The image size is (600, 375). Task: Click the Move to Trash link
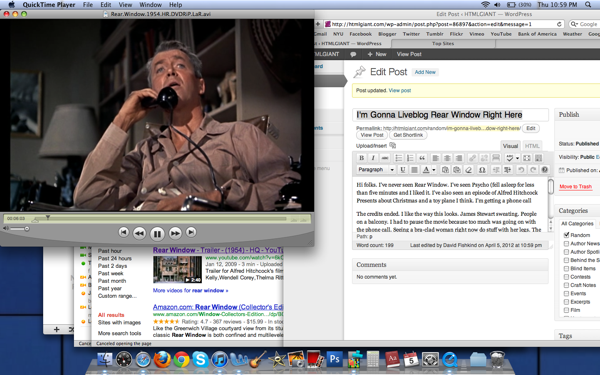[x=576, y=186]
